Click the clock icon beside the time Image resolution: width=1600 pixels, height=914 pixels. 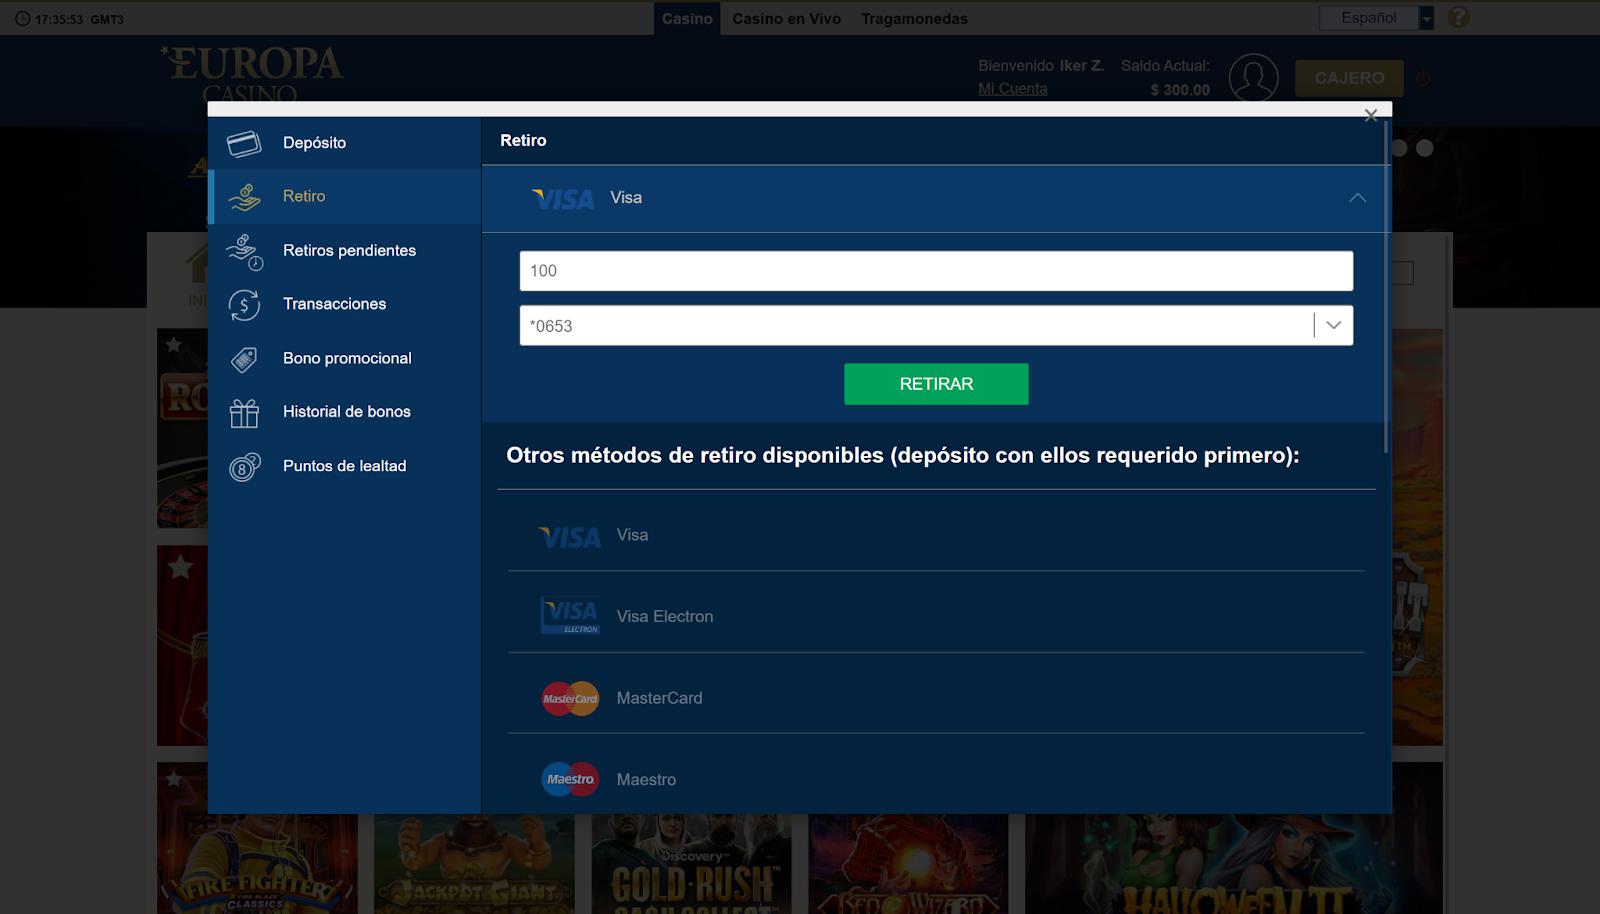coord(22,19)
